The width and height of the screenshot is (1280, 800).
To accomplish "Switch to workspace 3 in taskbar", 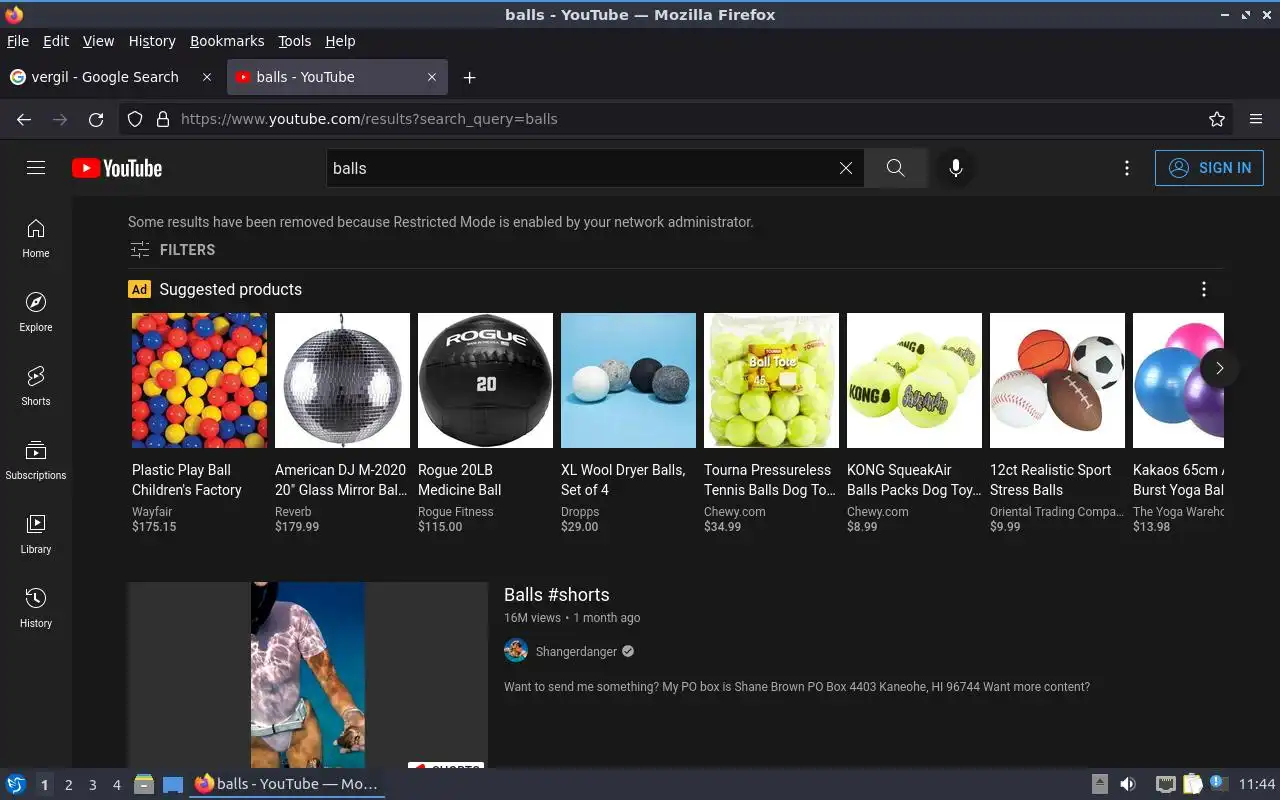I will tap(92, 785).
